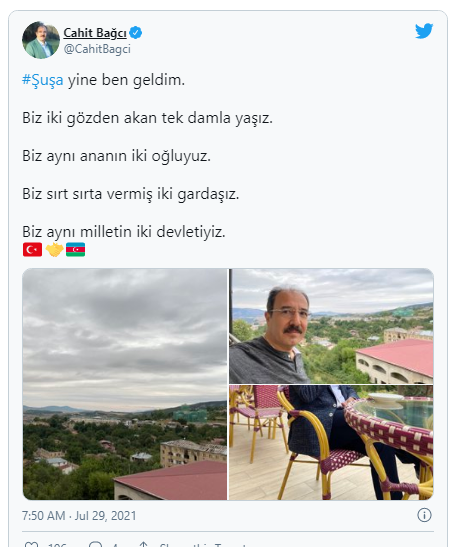Click the Turkish flag emoji
Image resolution: width=455 pixels, height=547 pixels.
[x=32, y=249]
